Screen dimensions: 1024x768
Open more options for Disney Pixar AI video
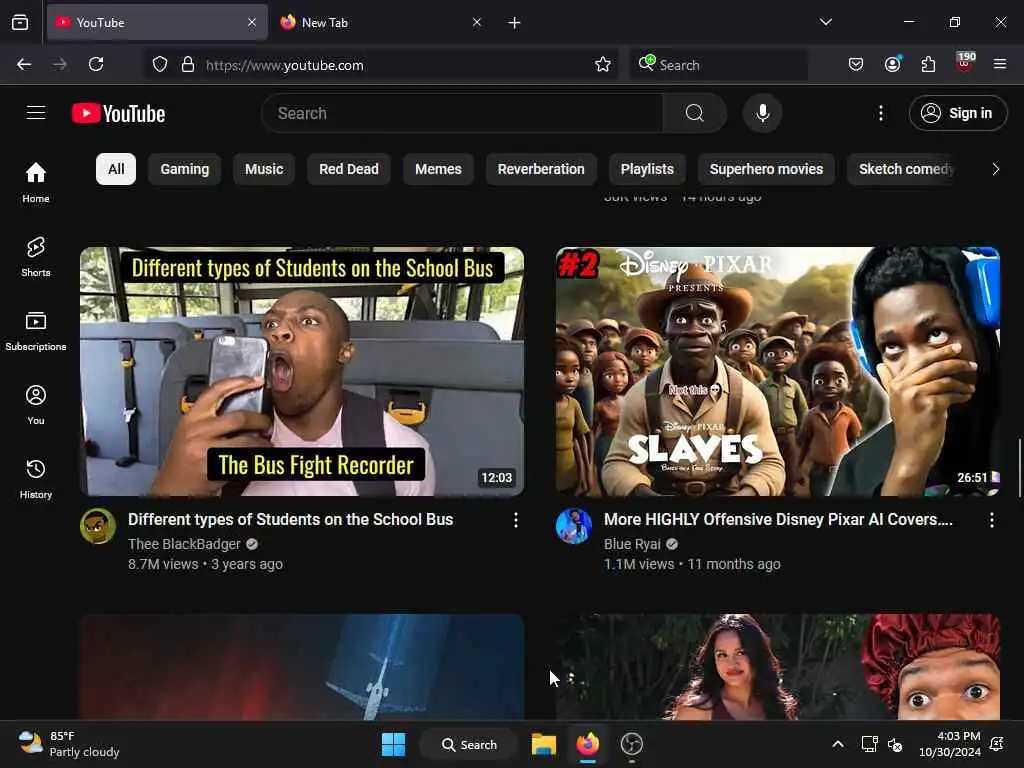click(x=991, y=520)
